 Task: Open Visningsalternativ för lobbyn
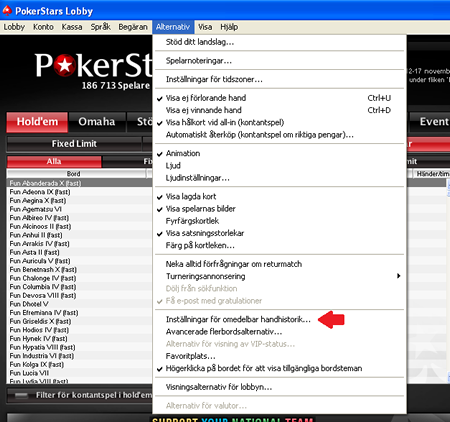(279, 387)
